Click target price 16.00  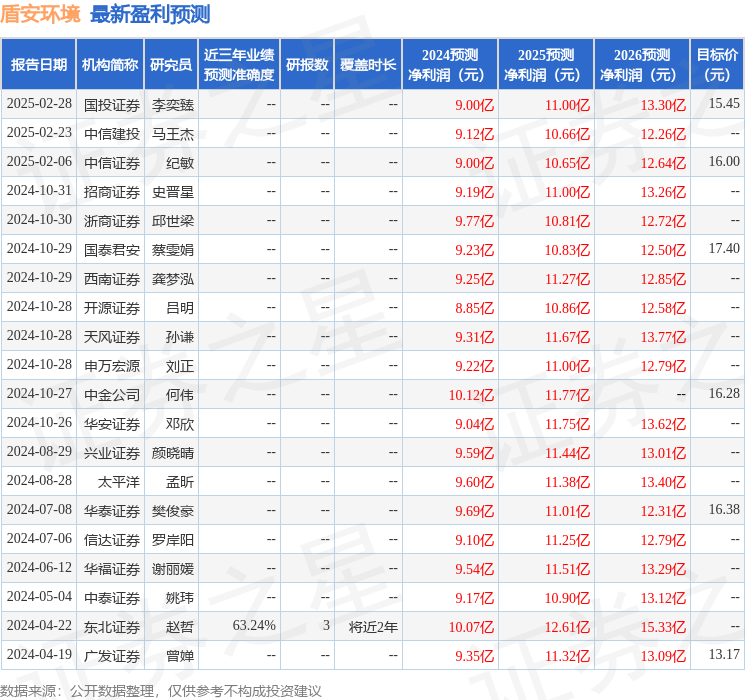click(724, 162)
